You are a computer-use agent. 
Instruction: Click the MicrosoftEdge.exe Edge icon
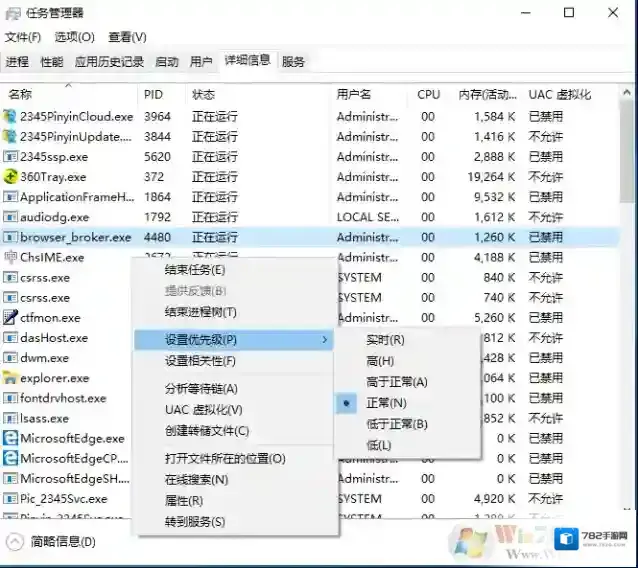pyautogui.click(x=10, y=438)
